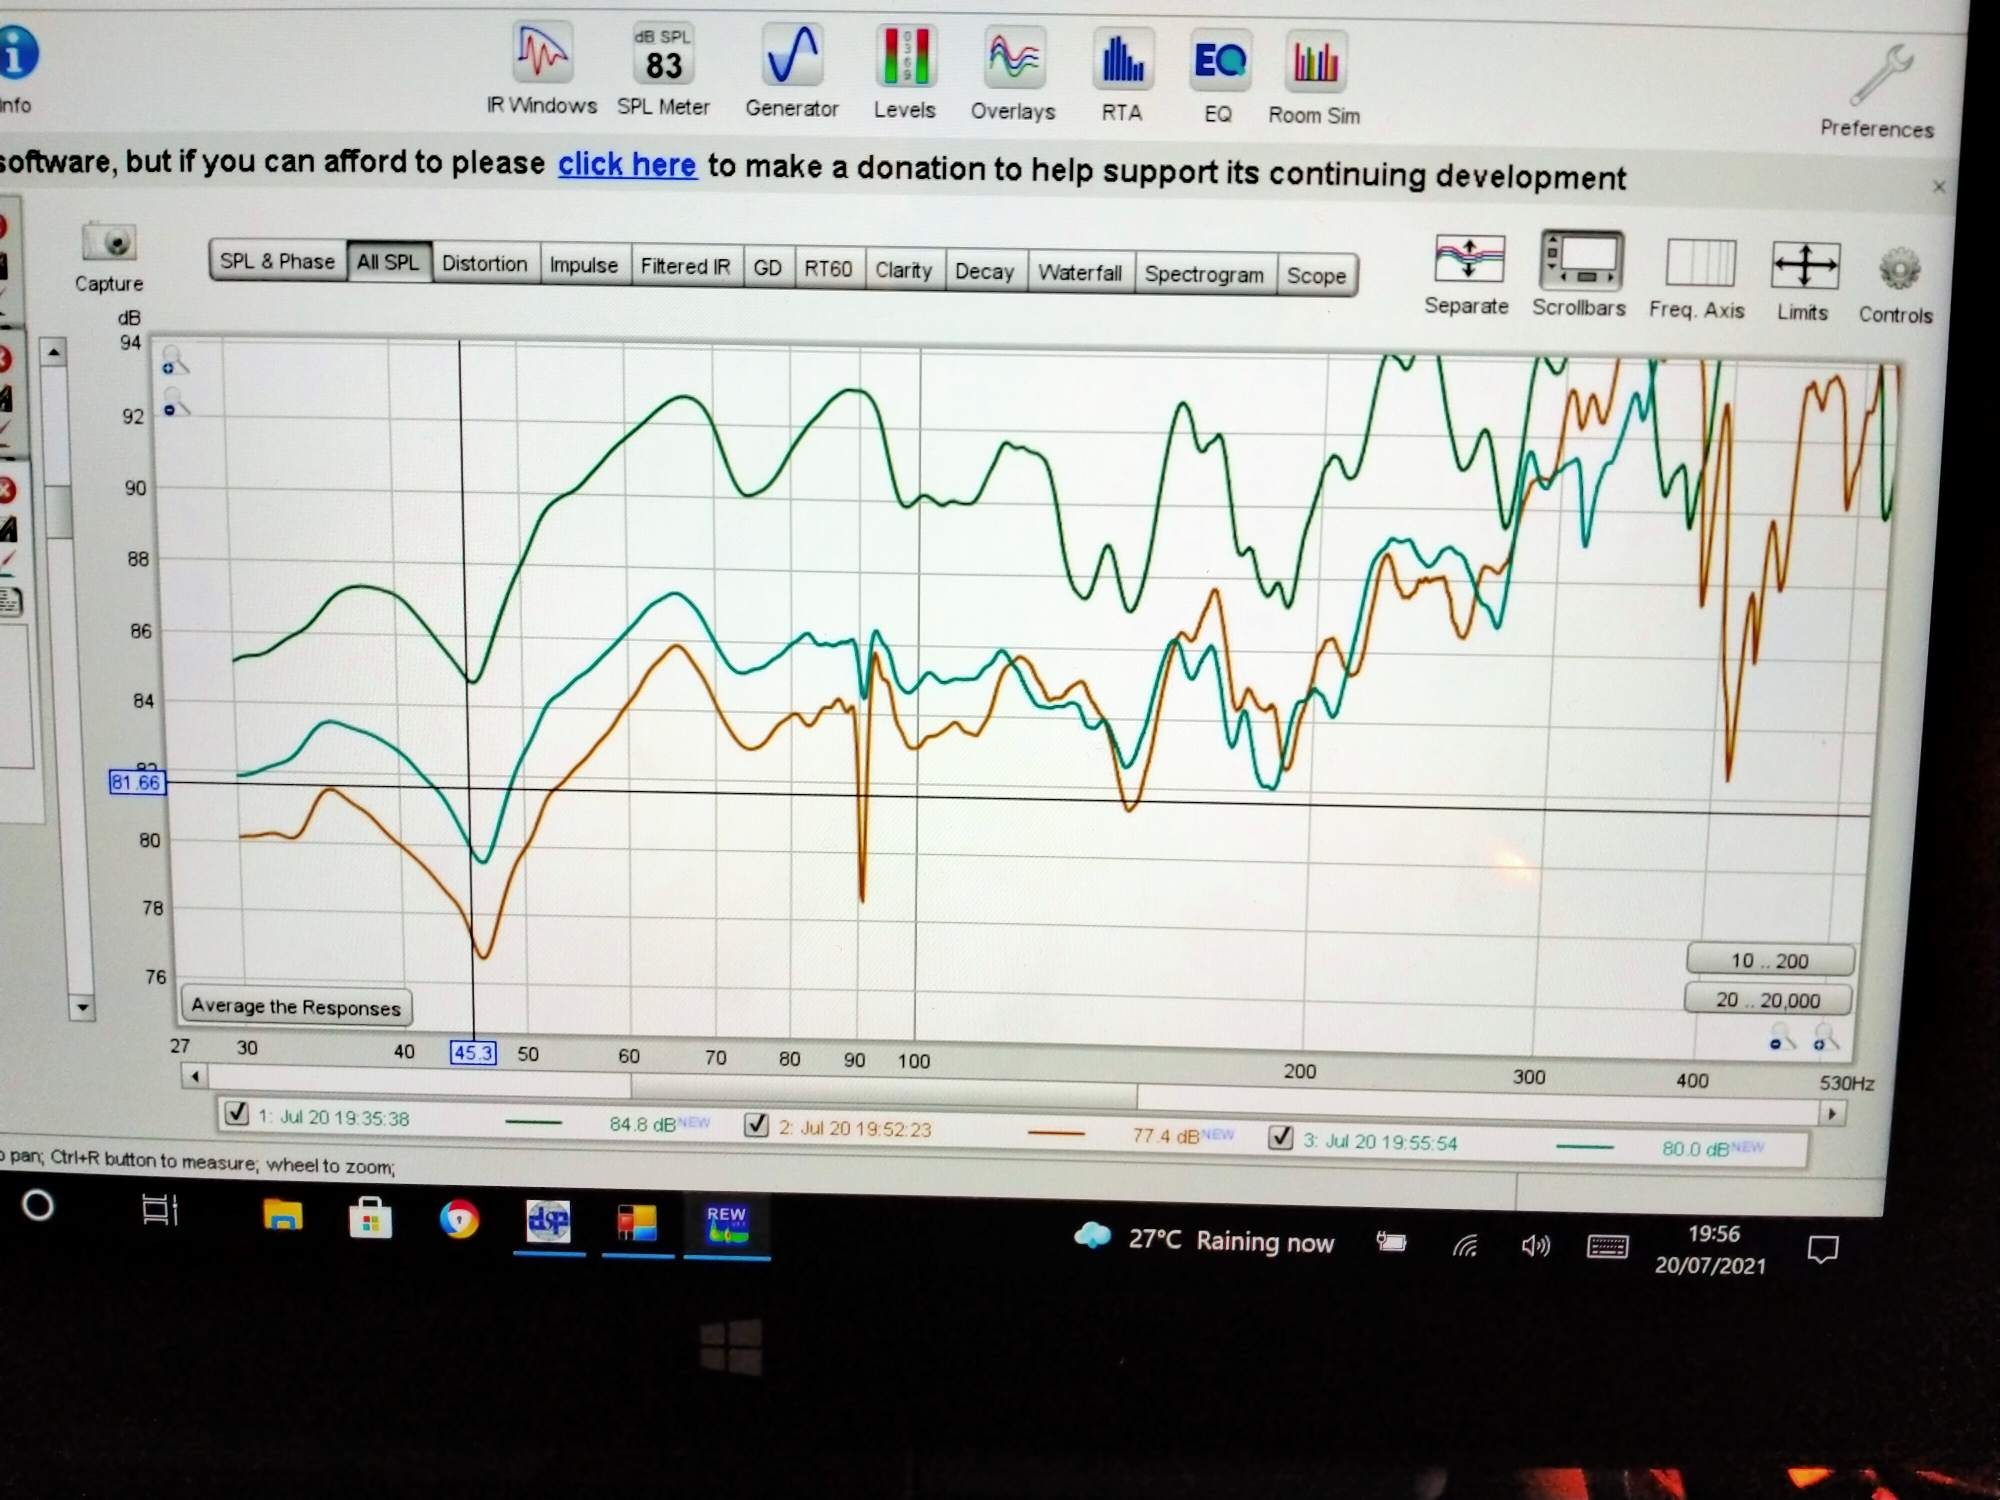Open File Explorer in taskbar
Image resolution: width=2000 pixels, height=1500 pixels.
pos(282,1217)
